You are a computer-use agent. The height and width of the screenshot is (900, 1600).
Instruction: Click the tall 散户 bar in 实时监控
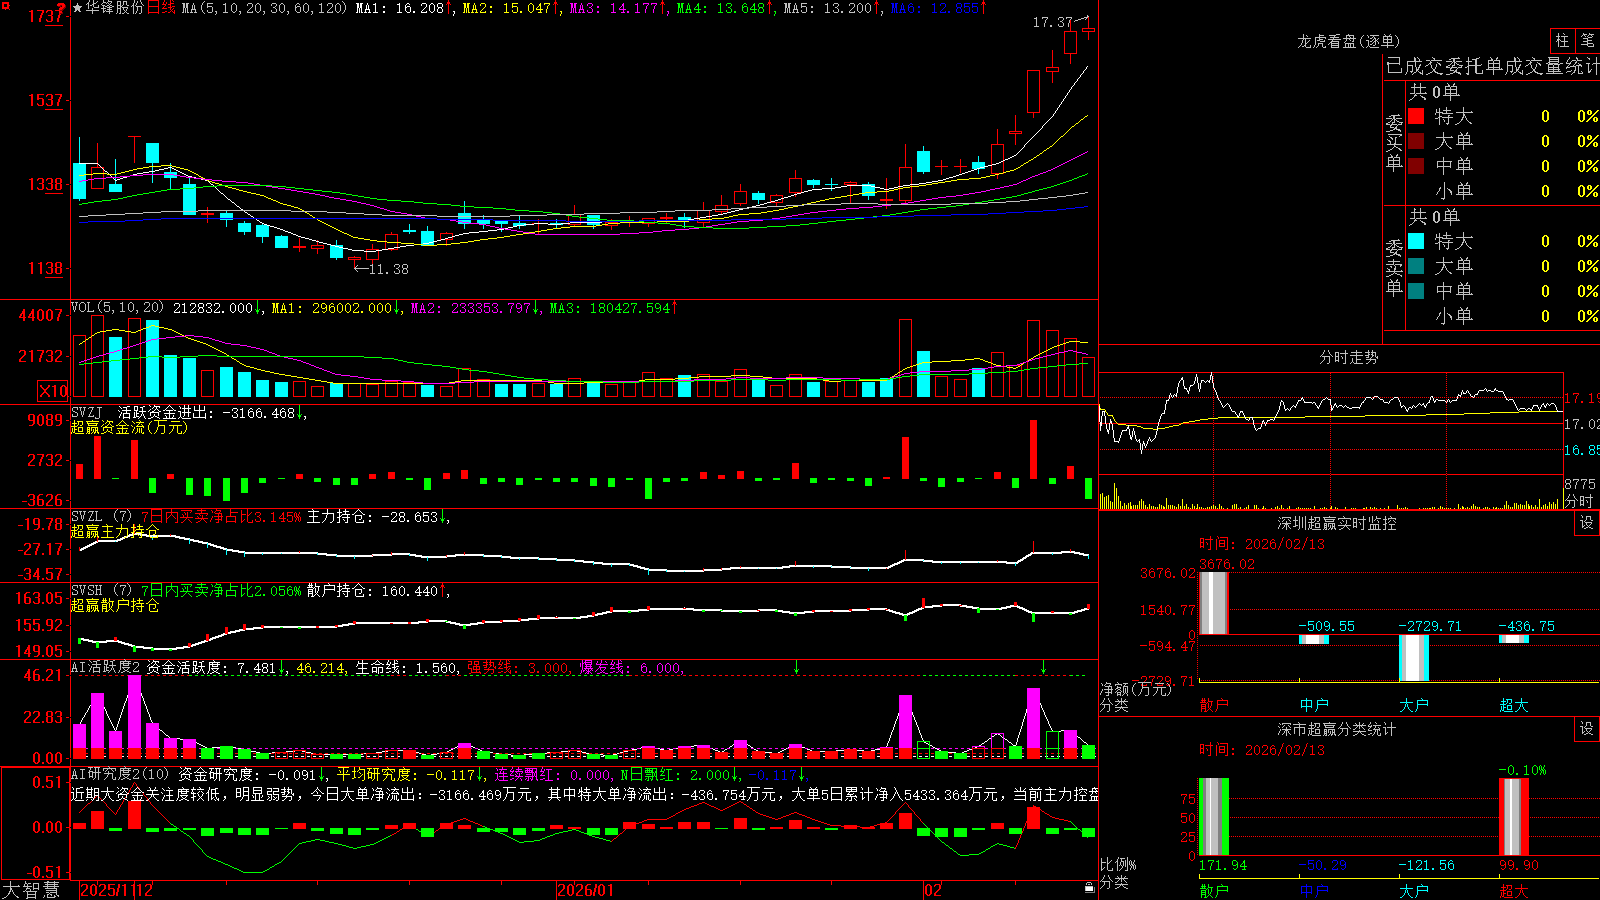[1214, 603]
